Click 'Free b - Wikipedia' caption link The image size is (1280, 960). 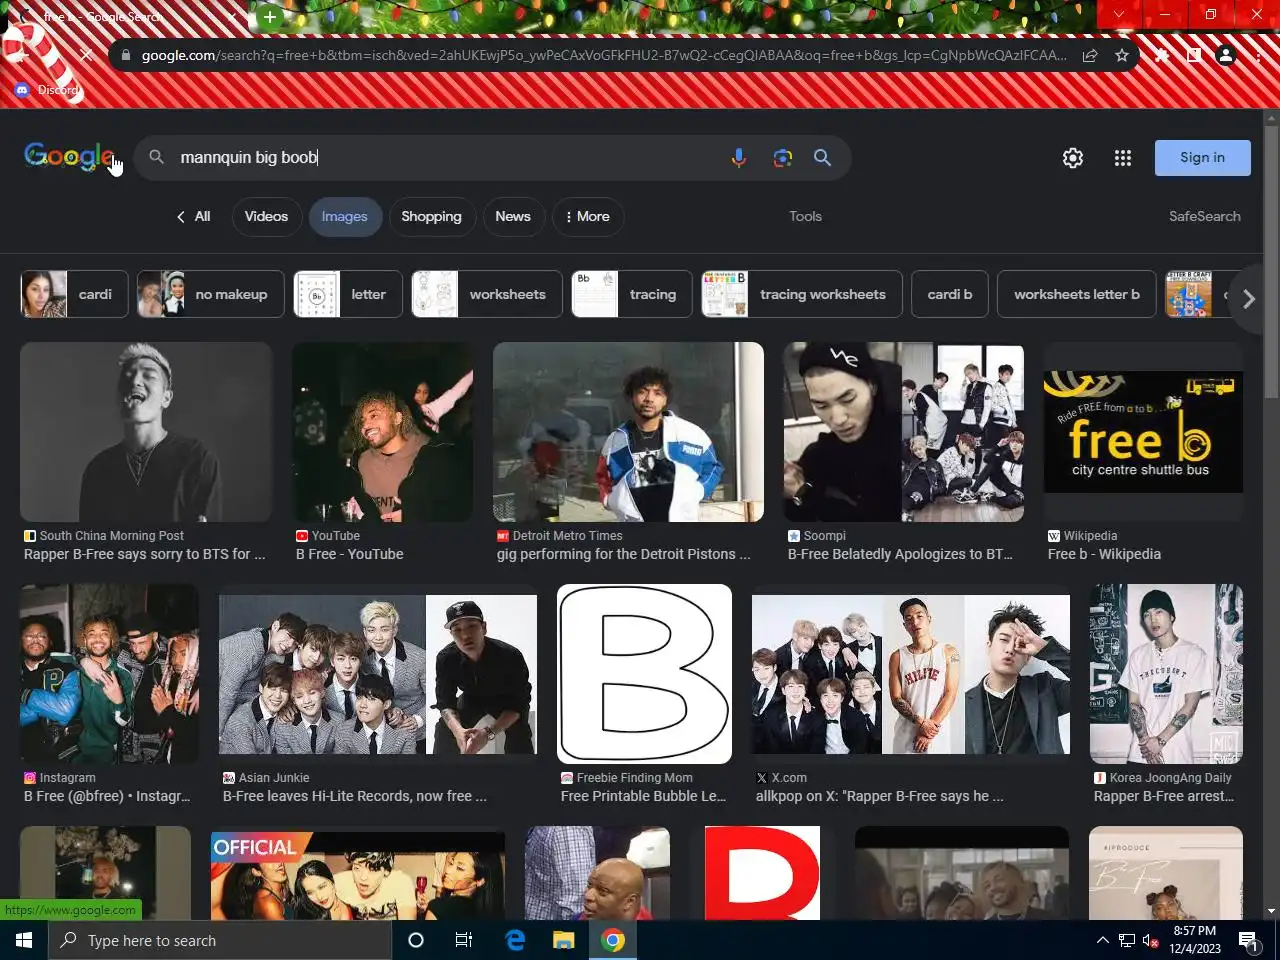tap(1104, 554)
